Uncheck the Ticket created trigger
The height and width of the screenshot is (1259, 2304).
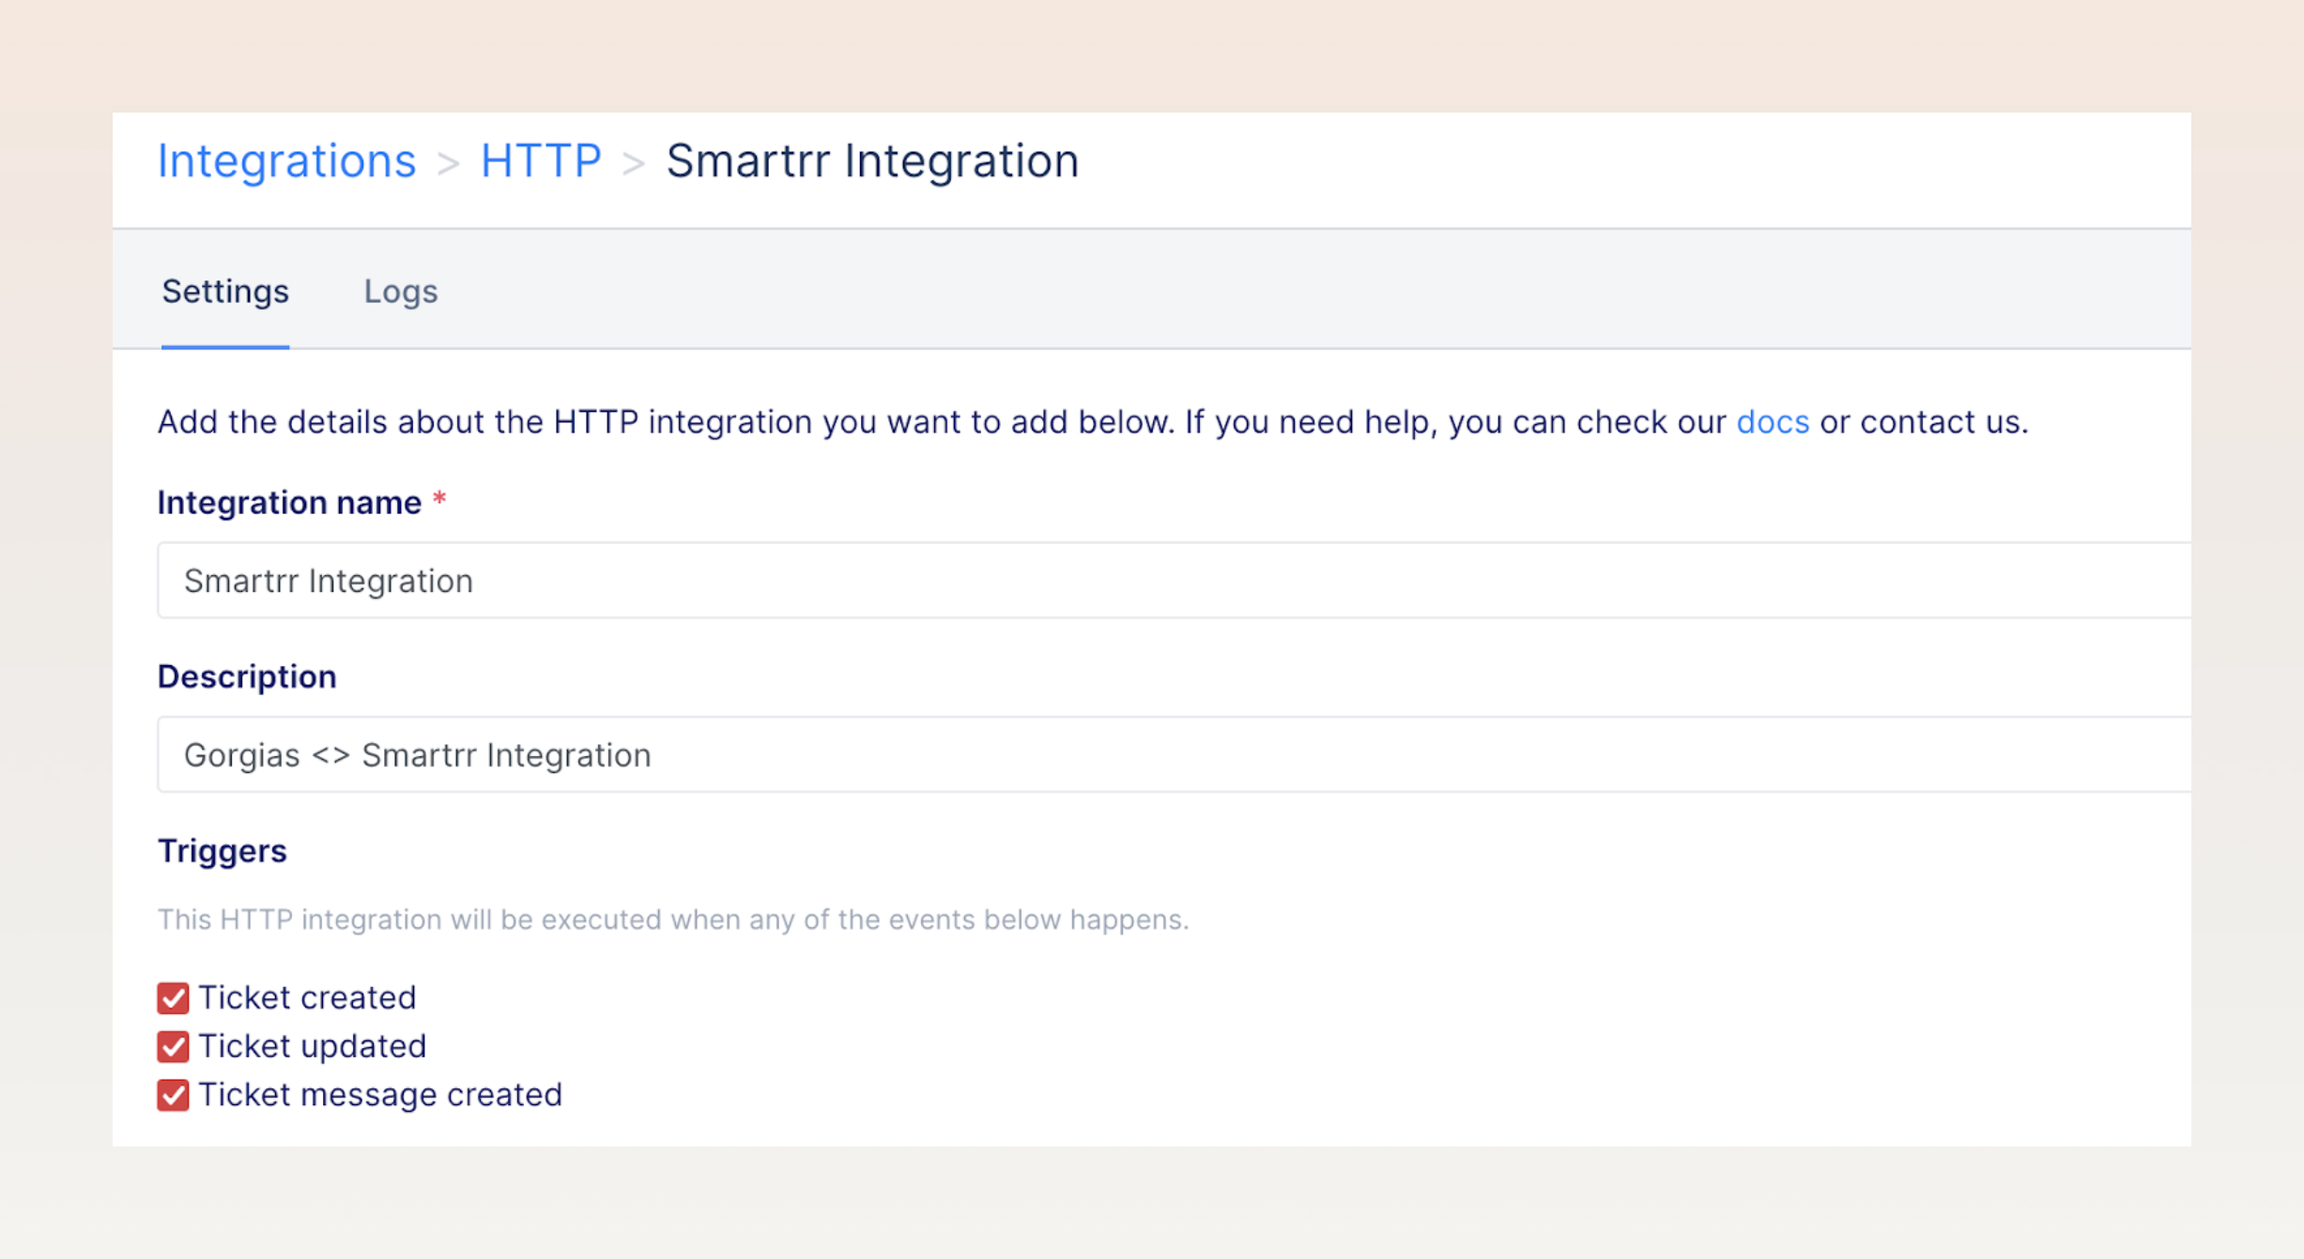pyautogui.click(x=173, y=998)
